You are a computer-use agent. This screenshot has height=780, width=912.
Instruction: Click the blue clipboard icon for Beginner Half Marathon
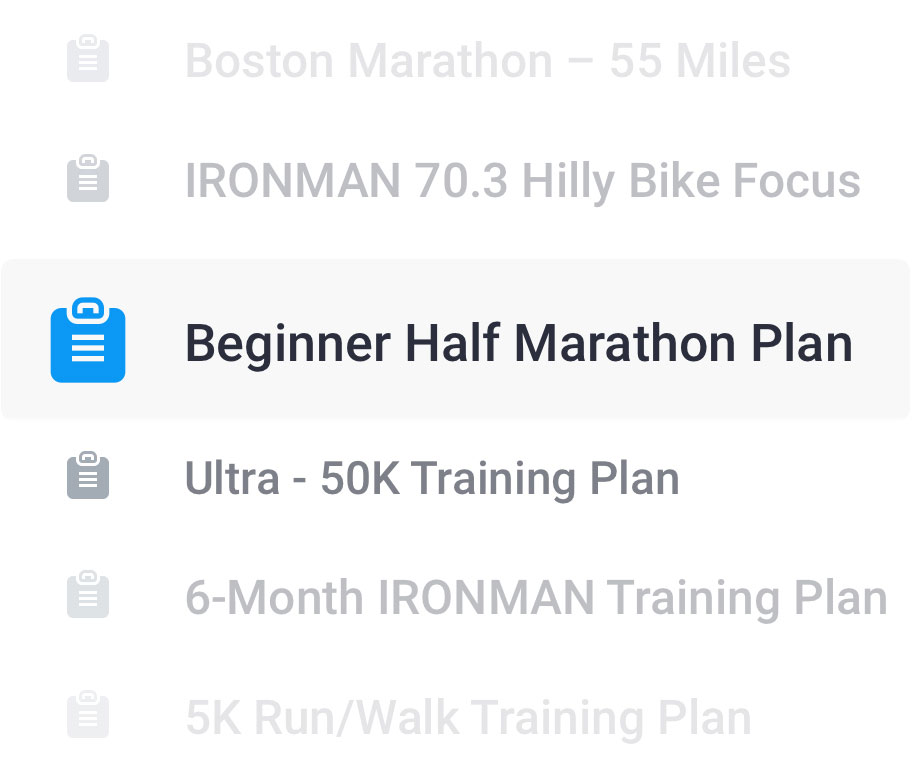[88, 341]
